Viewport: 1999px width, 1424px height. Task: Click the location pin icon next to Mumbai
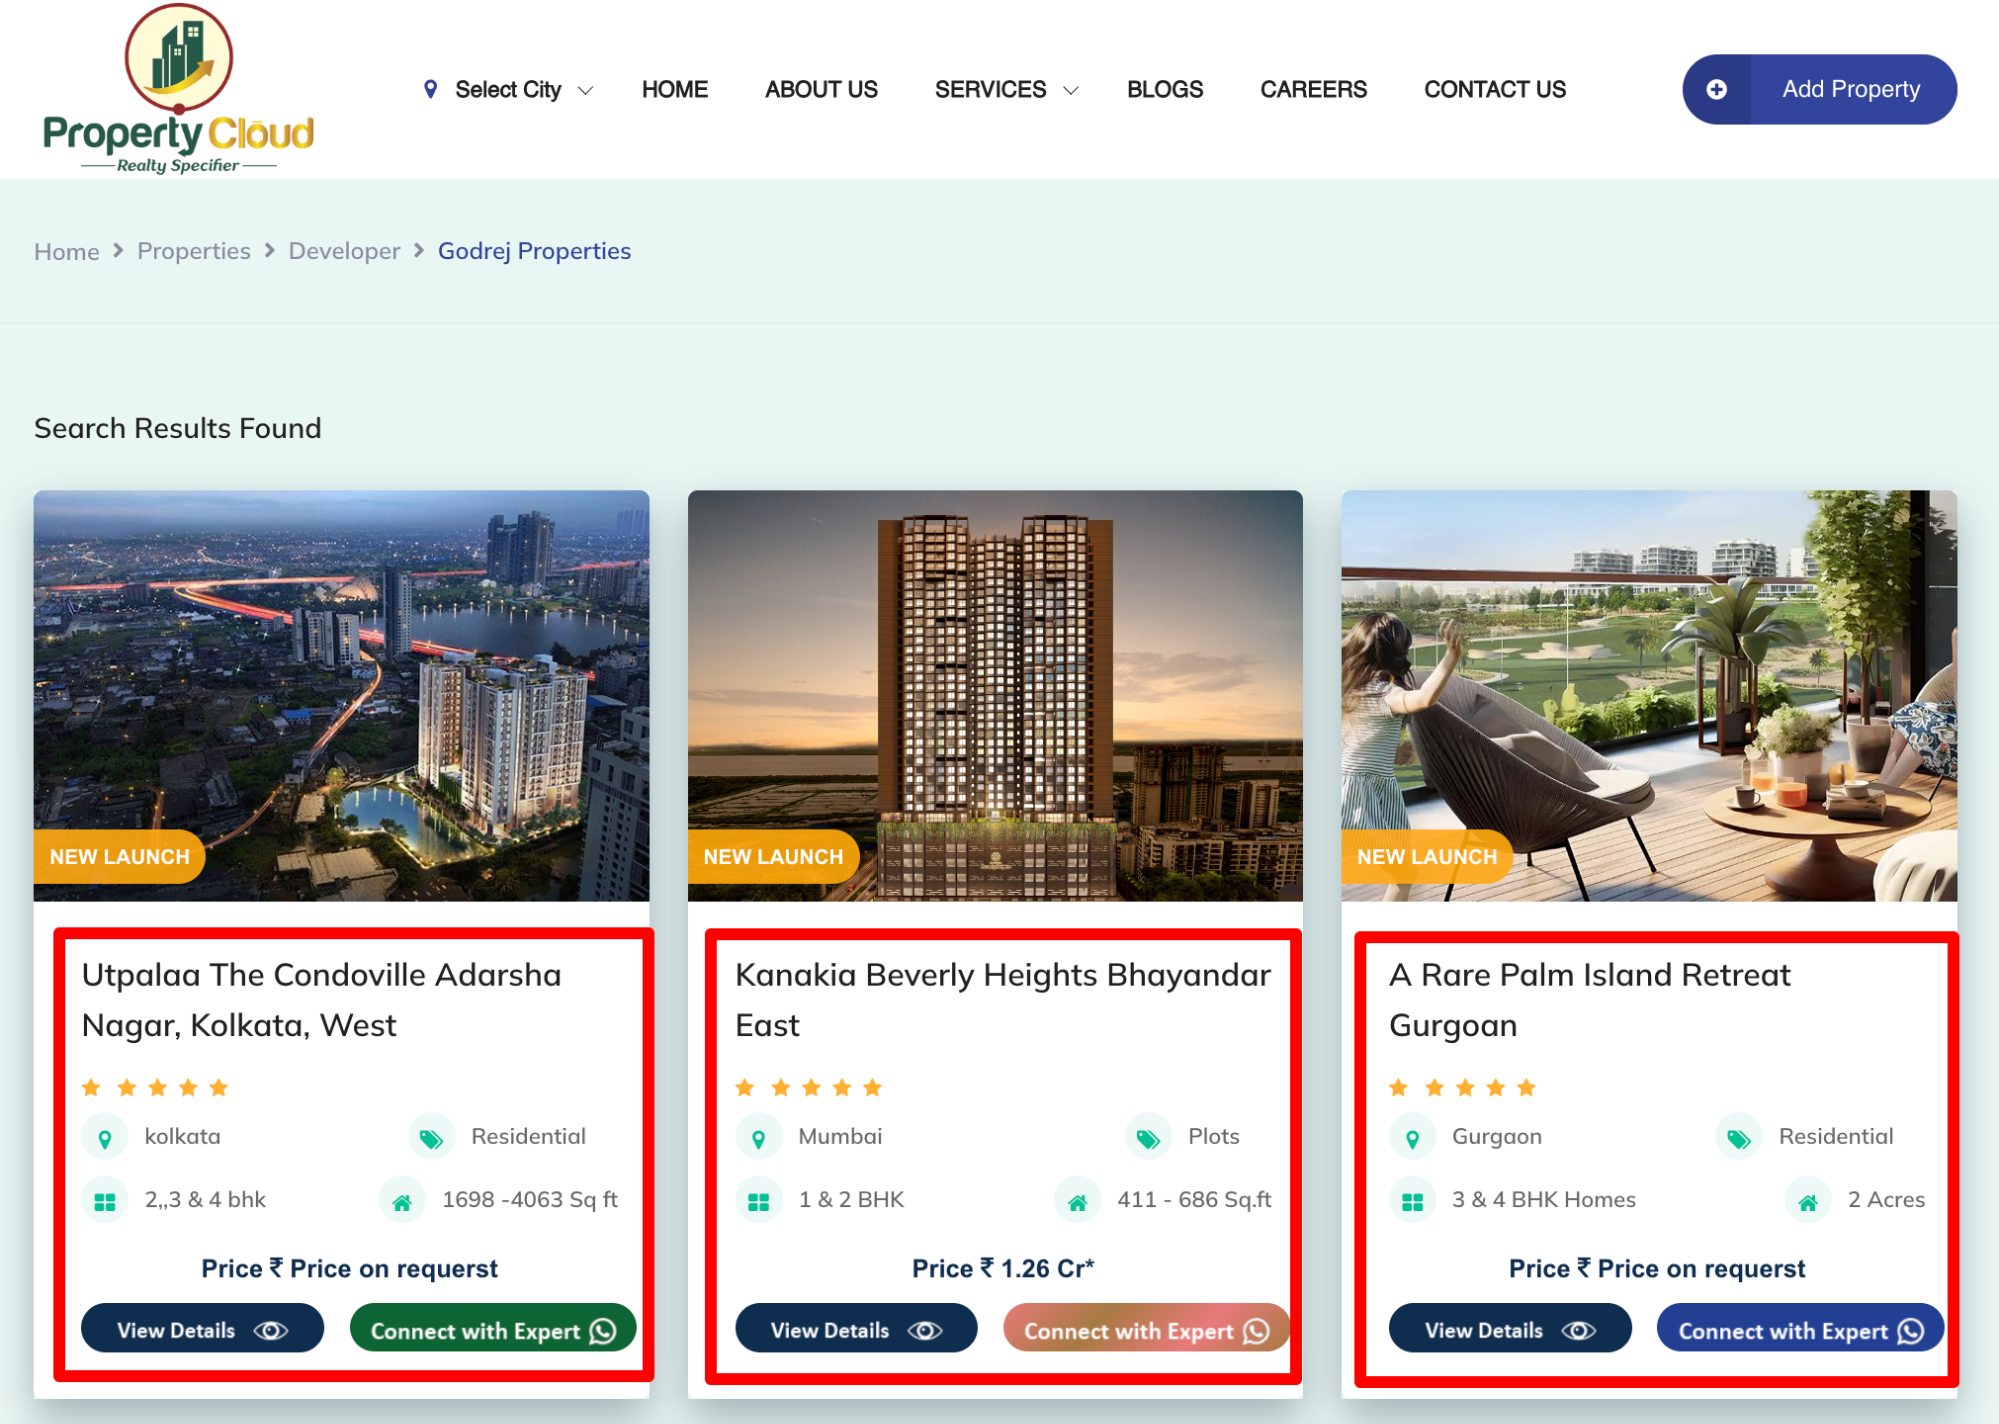click(759, 1136)
